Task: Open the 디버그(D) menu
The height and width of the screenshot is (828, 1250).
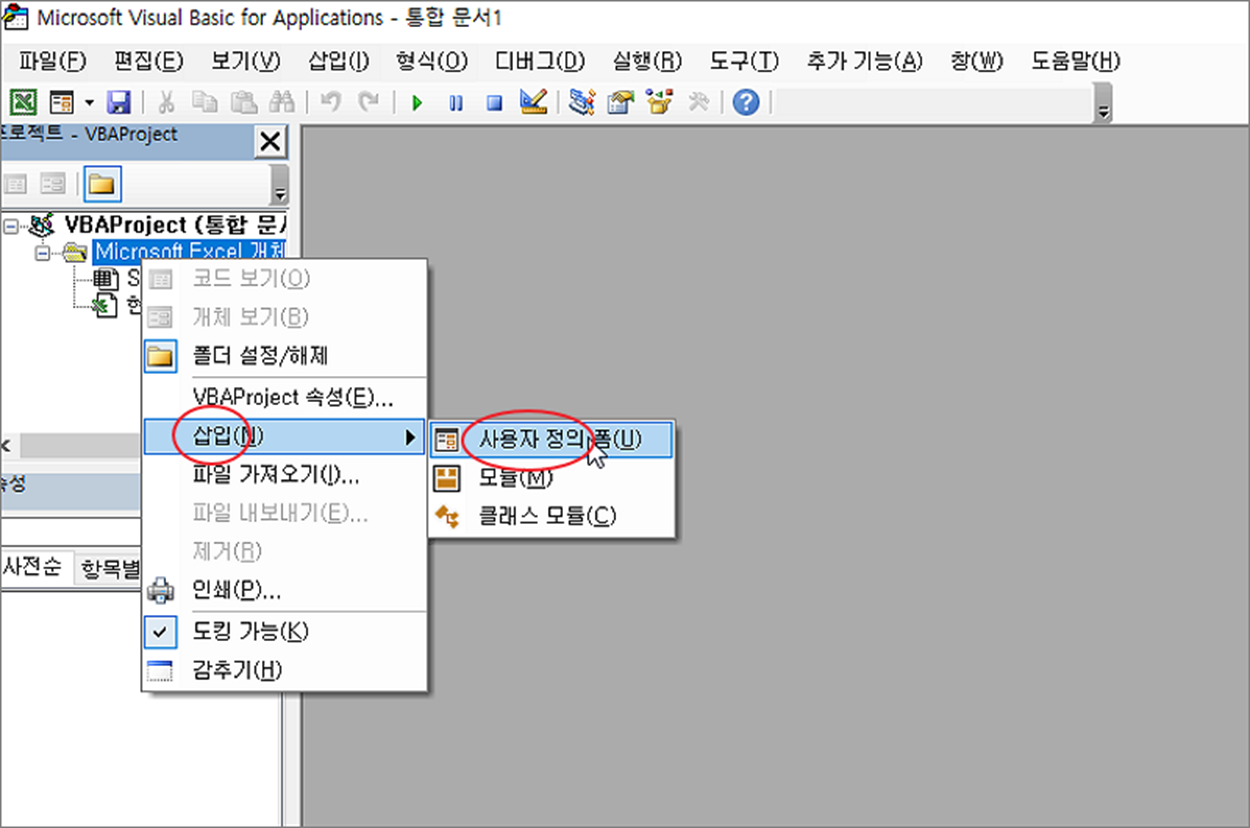Action: click(540, 61)
